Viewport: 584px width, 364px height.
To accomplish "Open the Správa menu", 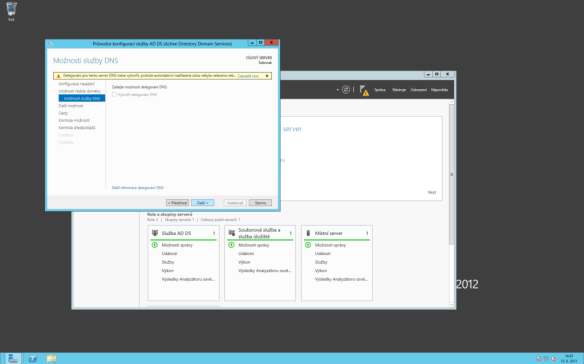I will tap(380, 90).
